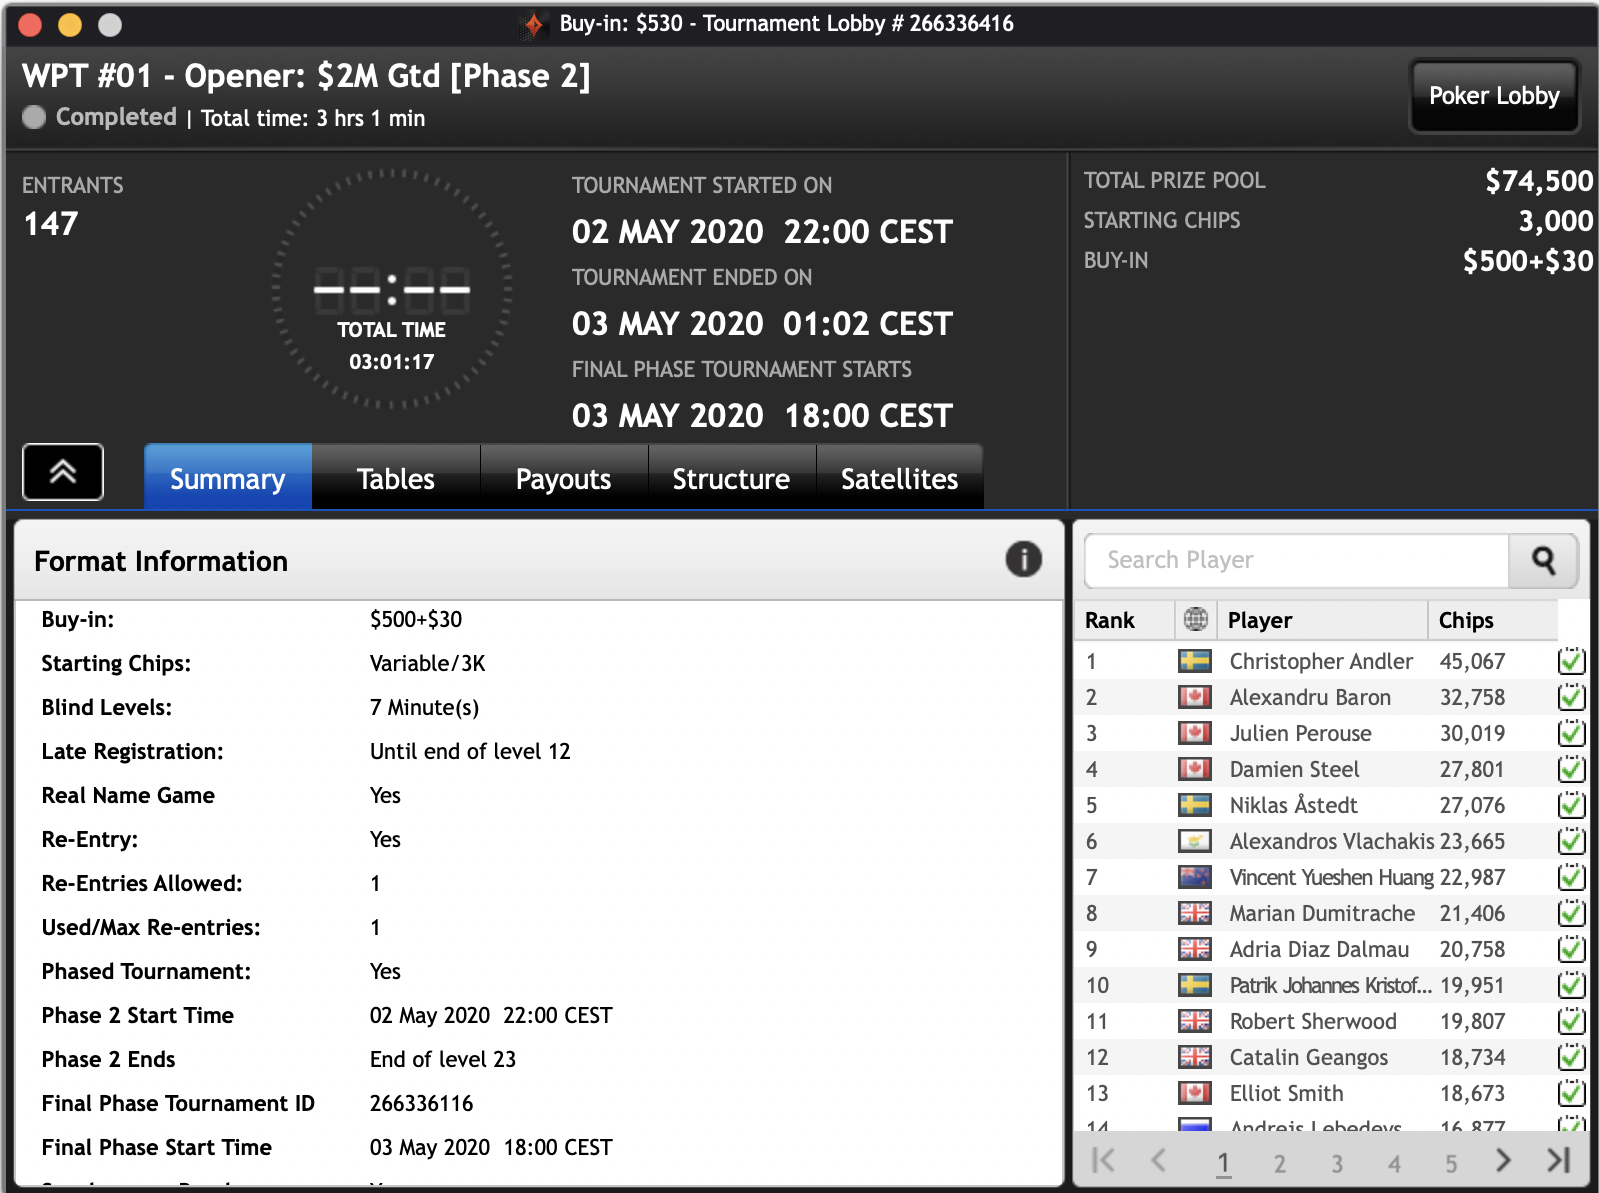The height and width of the screenshot is (1193, 1599).
Task: Toggle checkbox for Damien Steel
Action: (x=1571, y=769)
